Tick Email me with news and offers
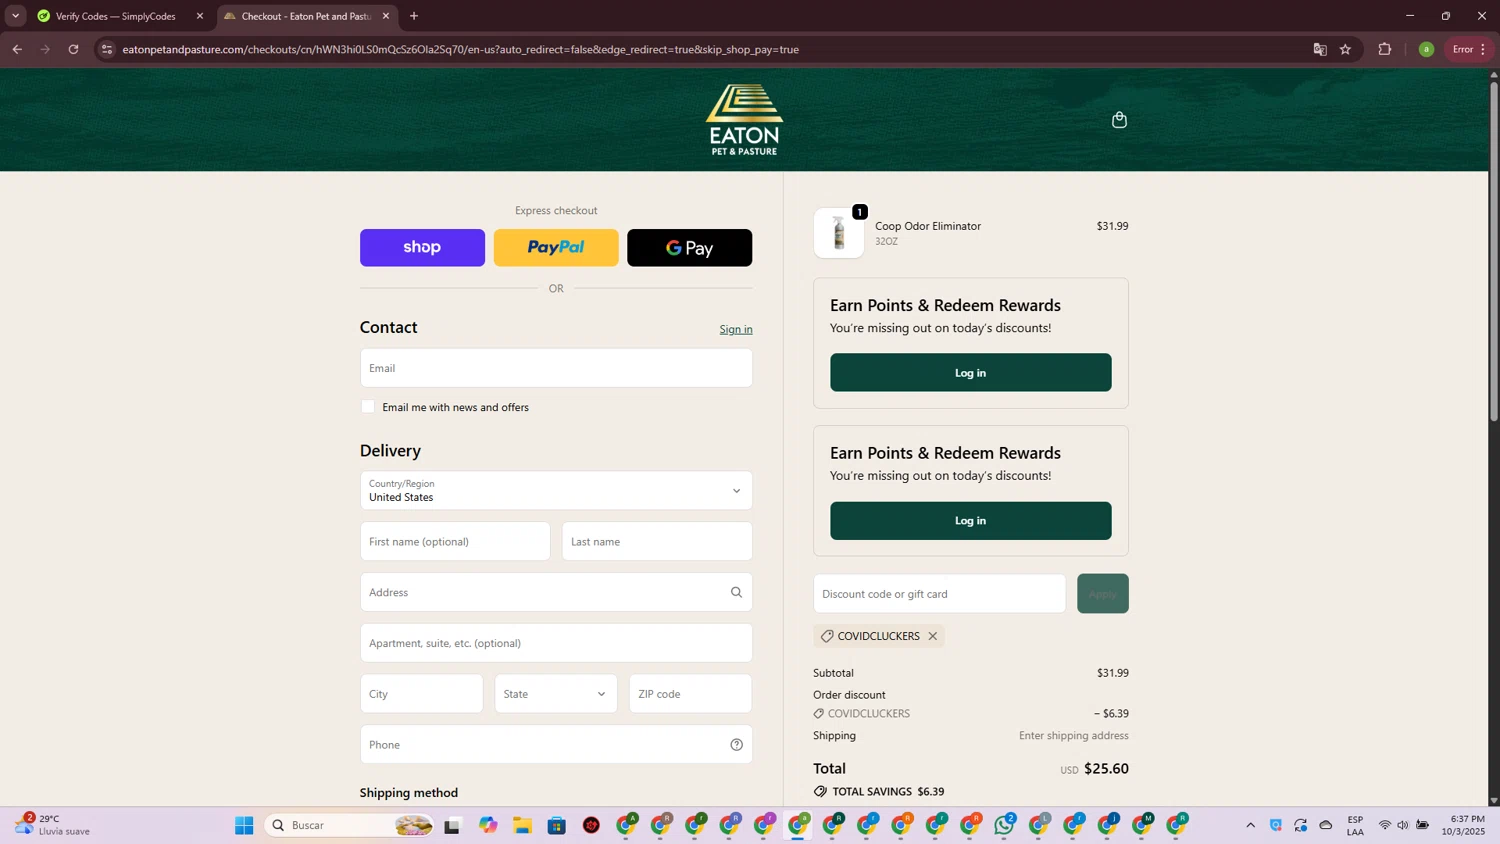The width and height of the screenshot is (1500, 844). 368,407
